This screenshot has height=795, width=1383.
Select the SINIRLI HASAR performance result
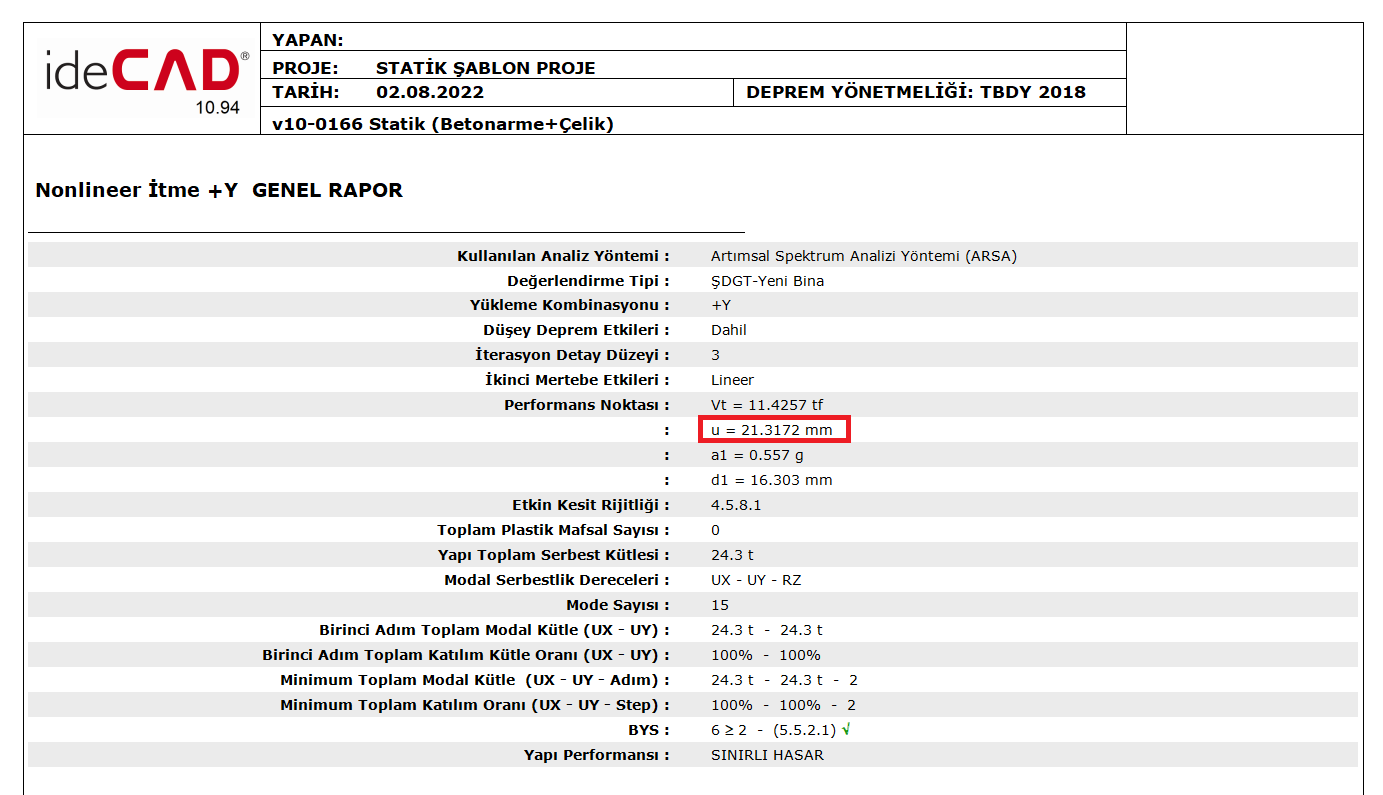767,755
